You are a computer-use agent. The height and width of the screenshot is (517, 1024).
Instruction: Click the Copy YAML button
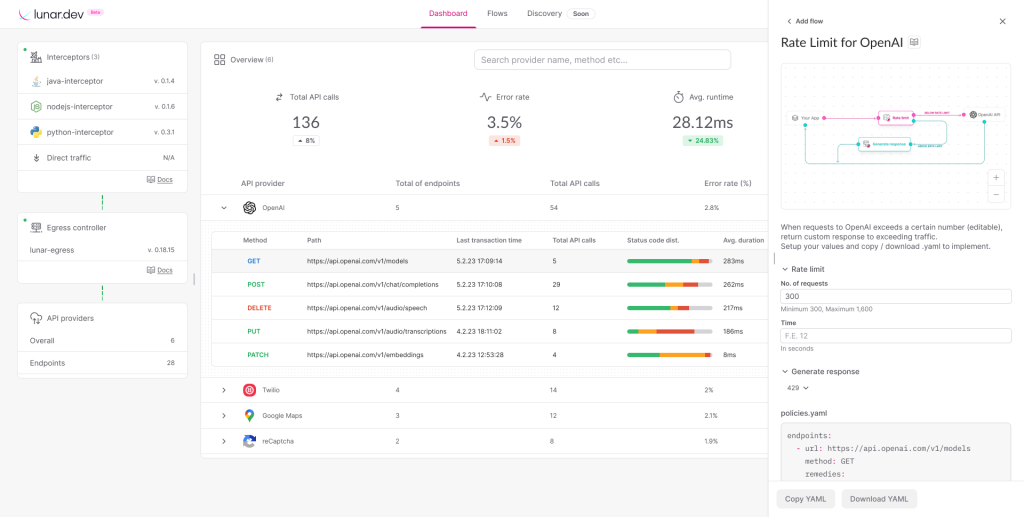pos(805,499)
